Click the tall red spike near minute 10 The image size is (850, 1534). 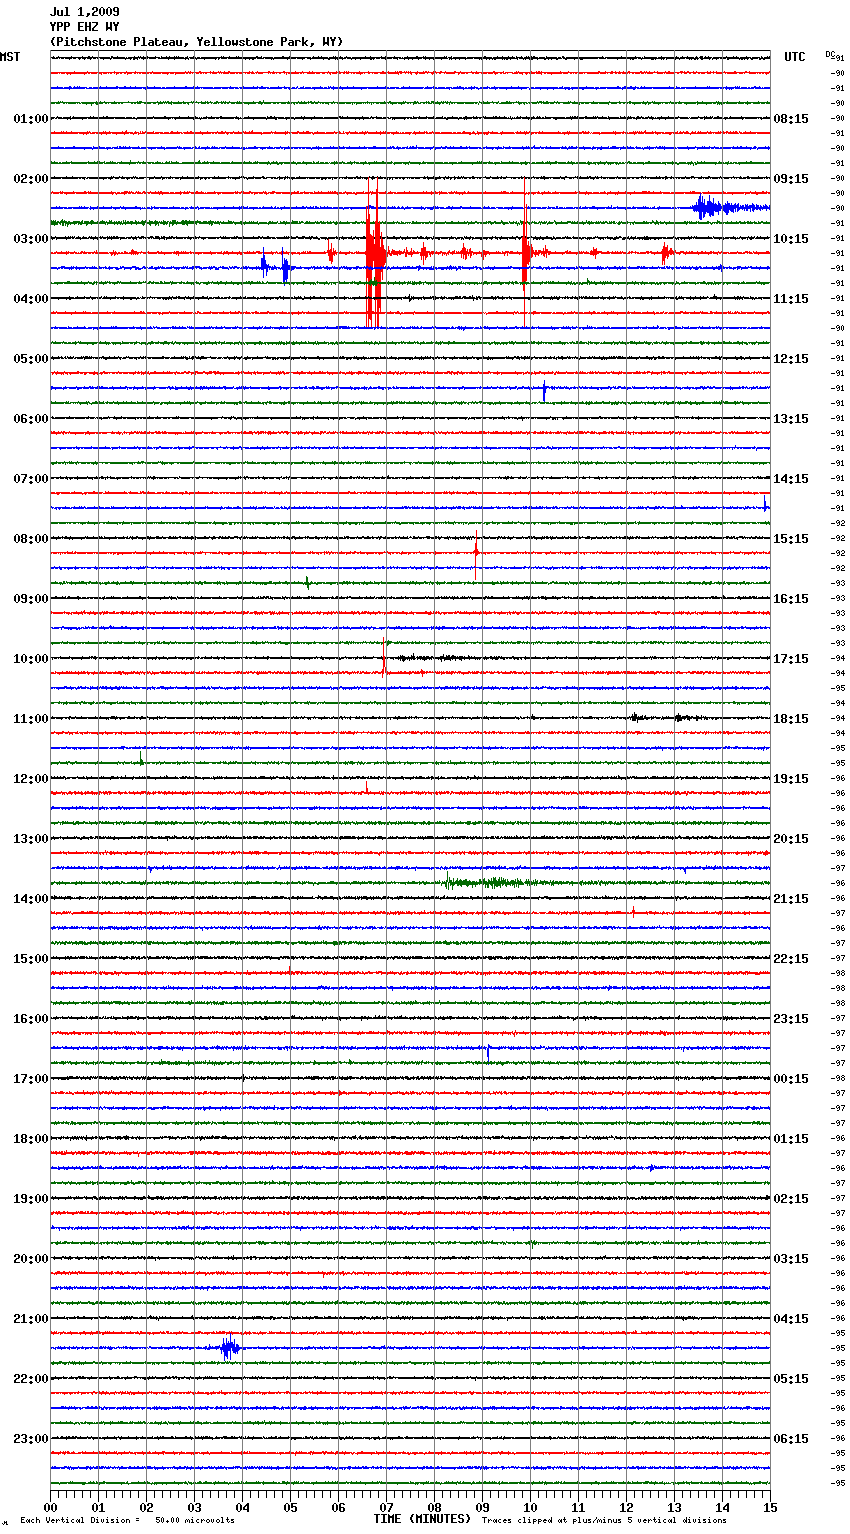click(525, 253)
